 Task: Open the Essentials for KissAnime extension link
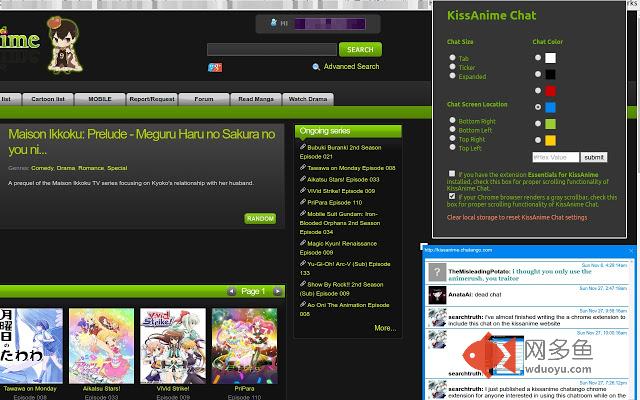coord(563,175)
